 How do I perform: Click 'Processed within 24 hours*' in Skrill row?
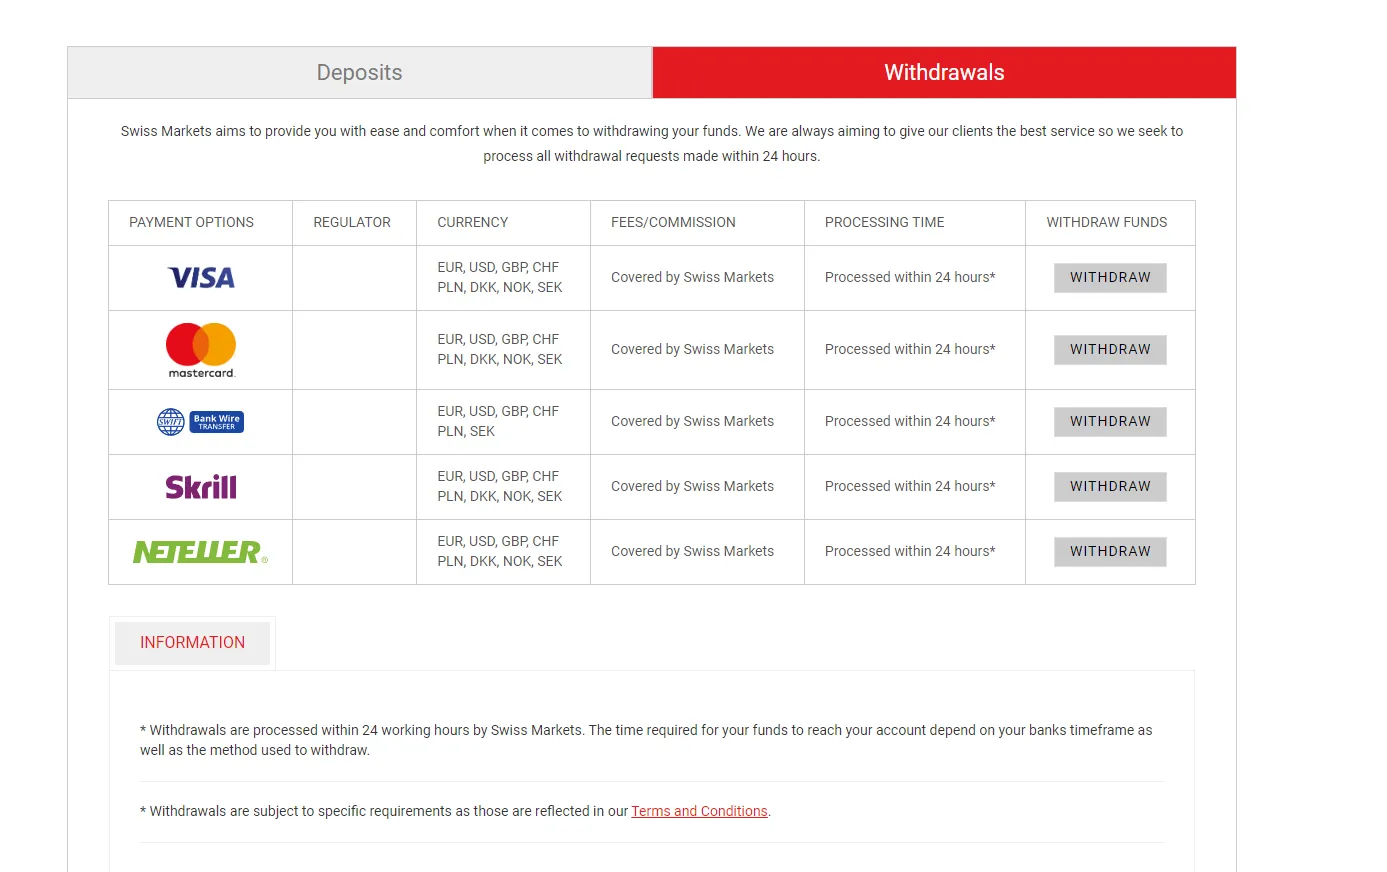click(910, 486)
